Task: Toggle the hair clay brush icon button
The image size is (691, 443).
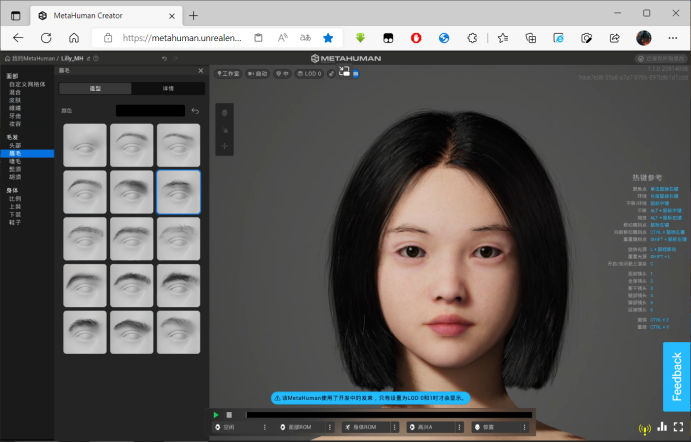Action: [x=331, y=74]
